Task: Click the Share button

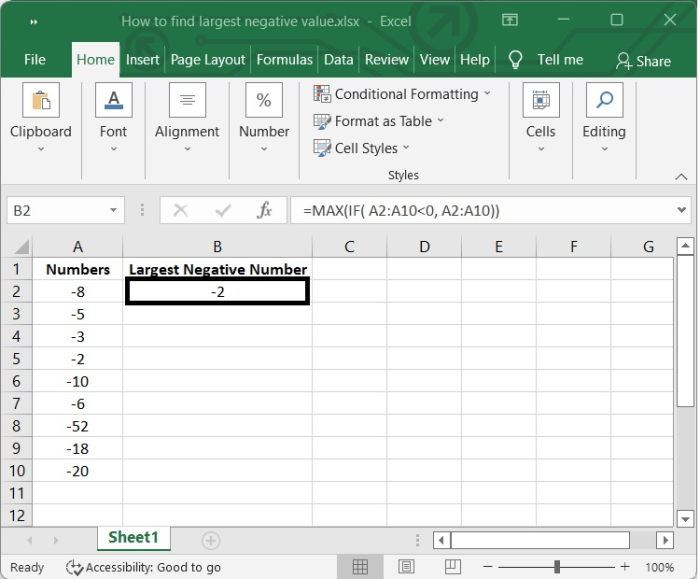Action: tap(643, 61)
